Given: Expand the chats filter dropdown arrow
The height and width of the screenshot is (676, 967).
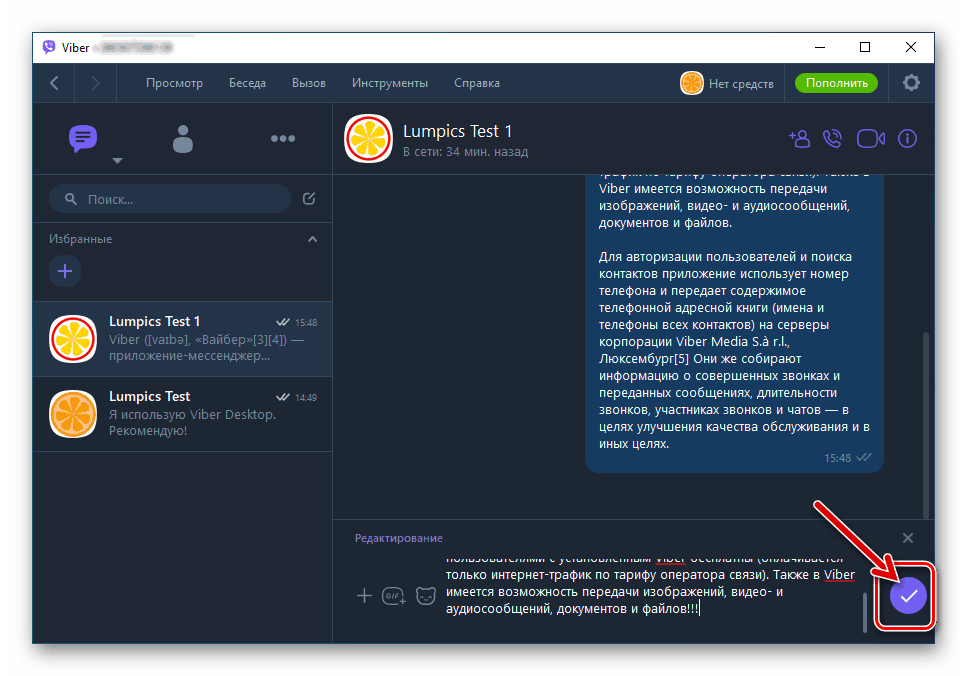Looking at the screenshot, I should click(x=117, y=161).
